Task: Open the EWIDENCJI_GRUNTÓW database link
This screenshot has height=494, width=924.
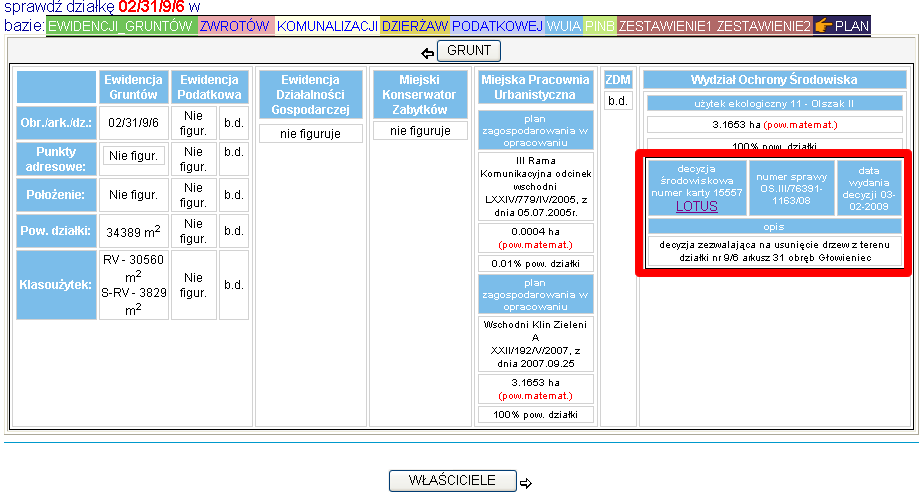Action: (121, 26)
